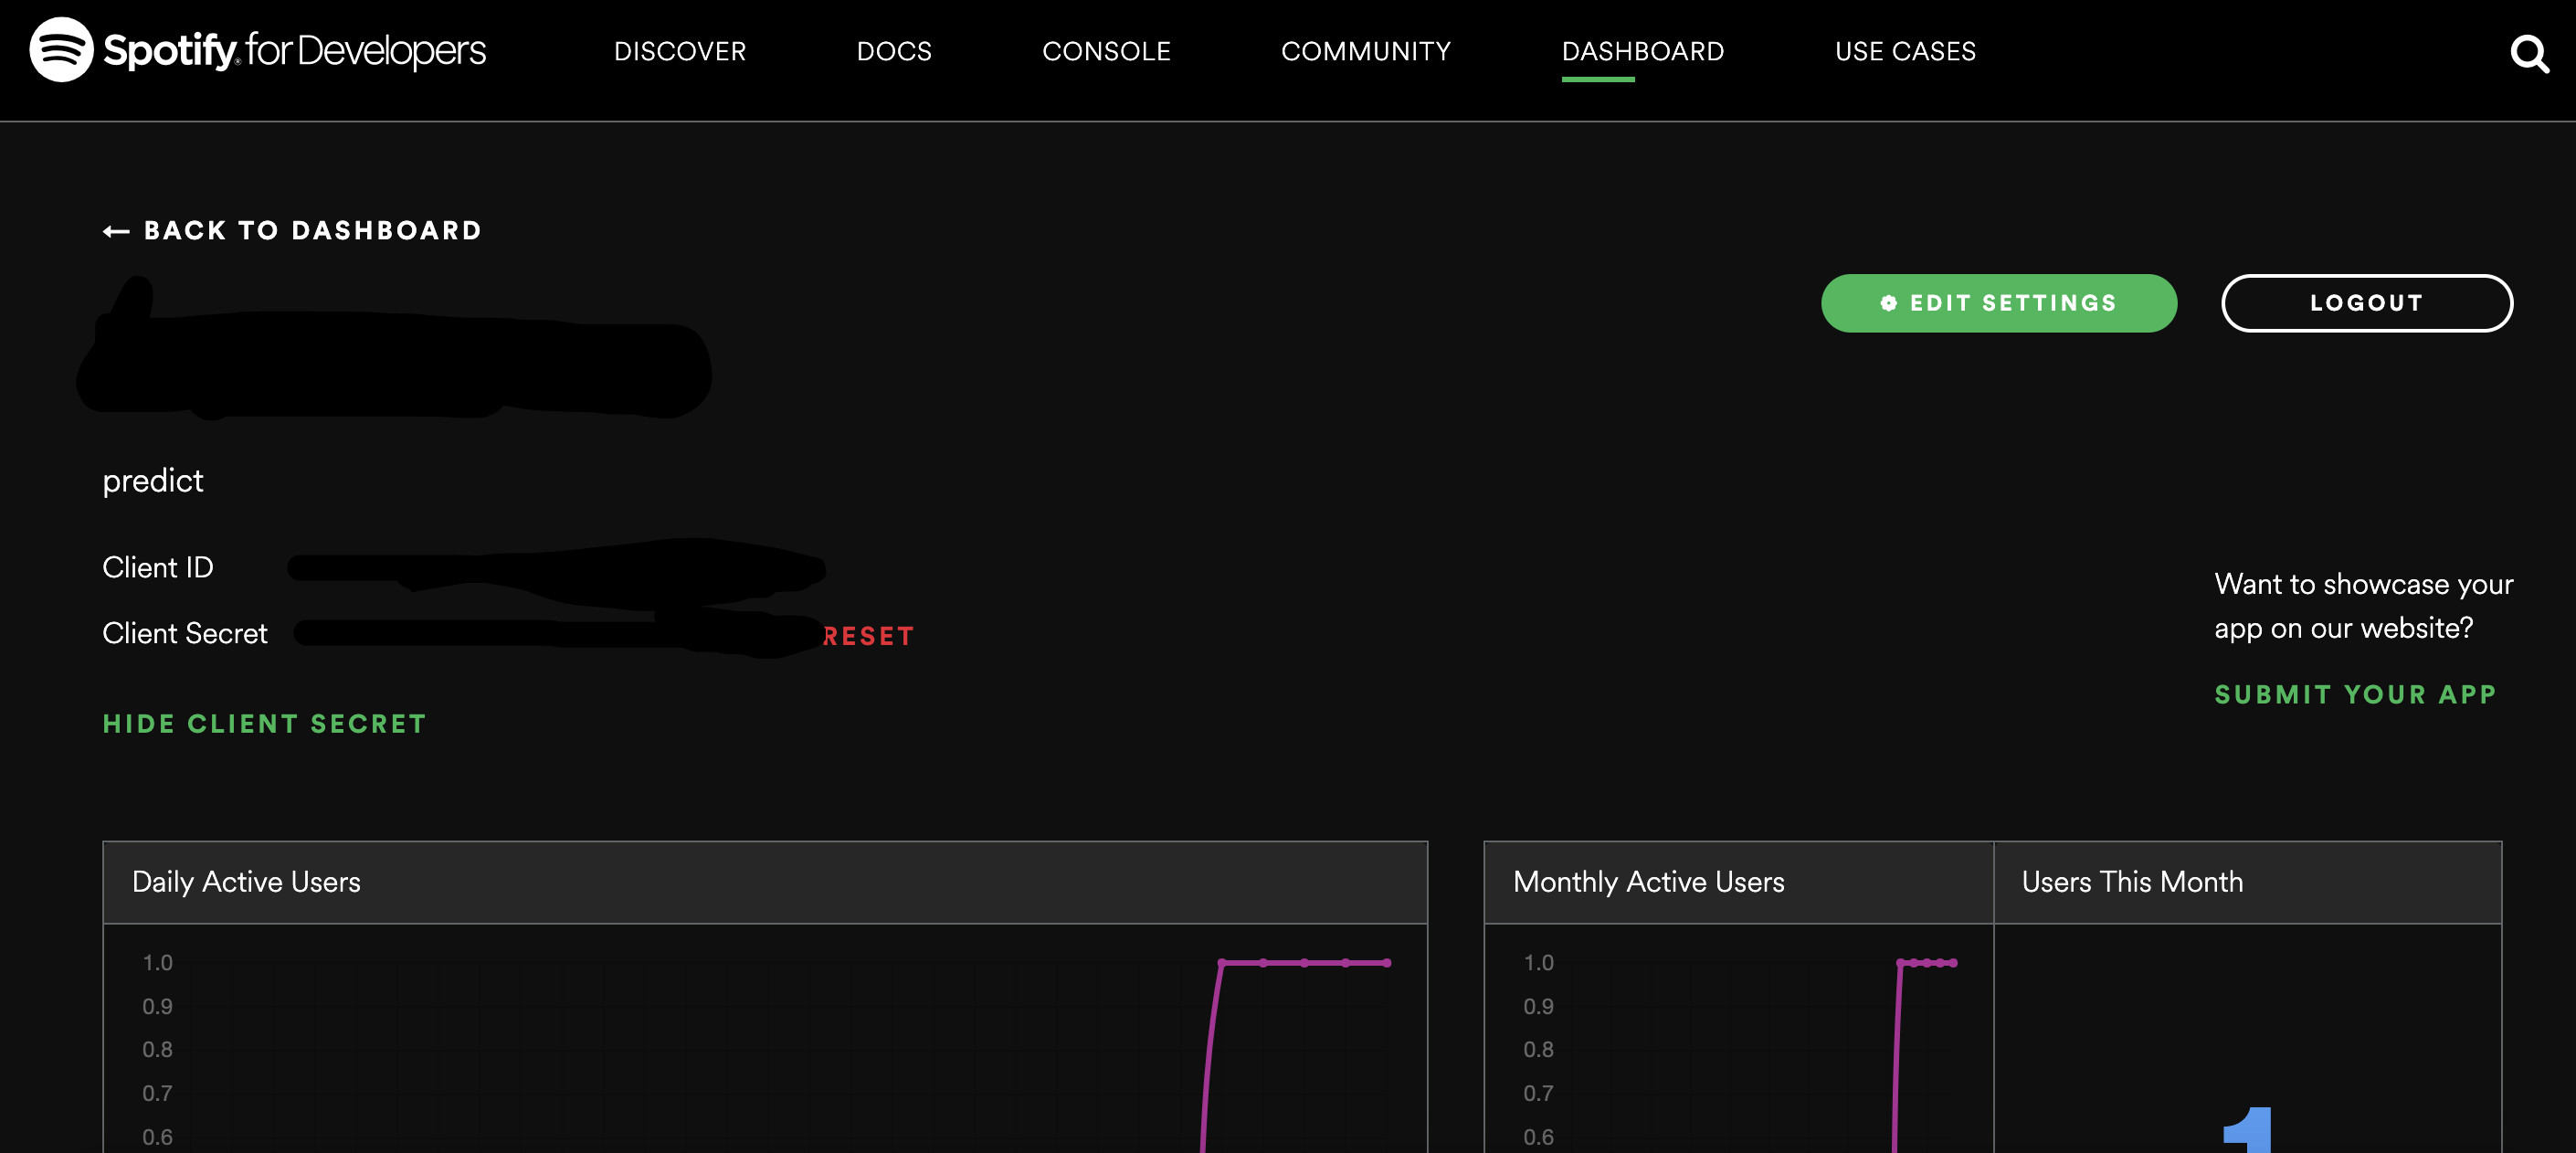Reset the client secret
Screen dimensions: 2576x1153
(x=868, y=636)
